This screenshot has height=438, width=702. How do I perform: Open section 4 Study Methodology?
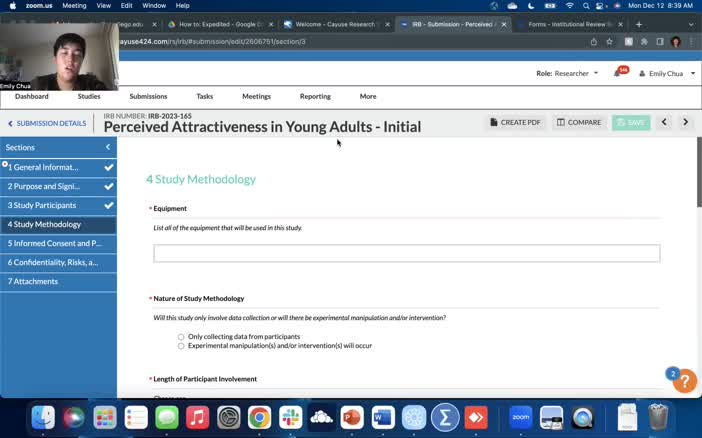(x=58, y=224)
